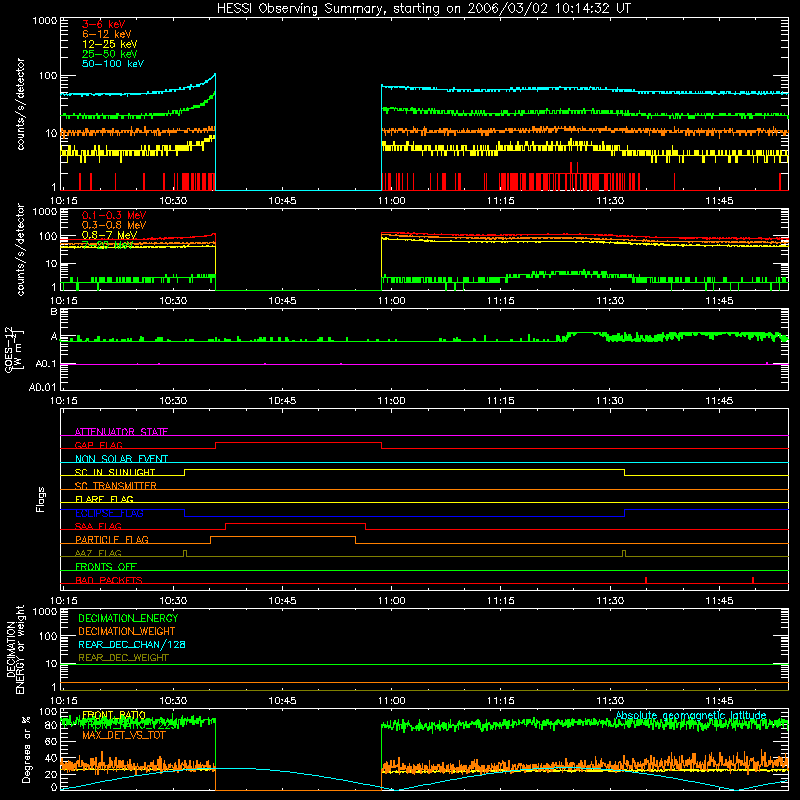Select the olive 'AAZ_FLAG' label
The image size is (800, 800).
click(98, 553)
